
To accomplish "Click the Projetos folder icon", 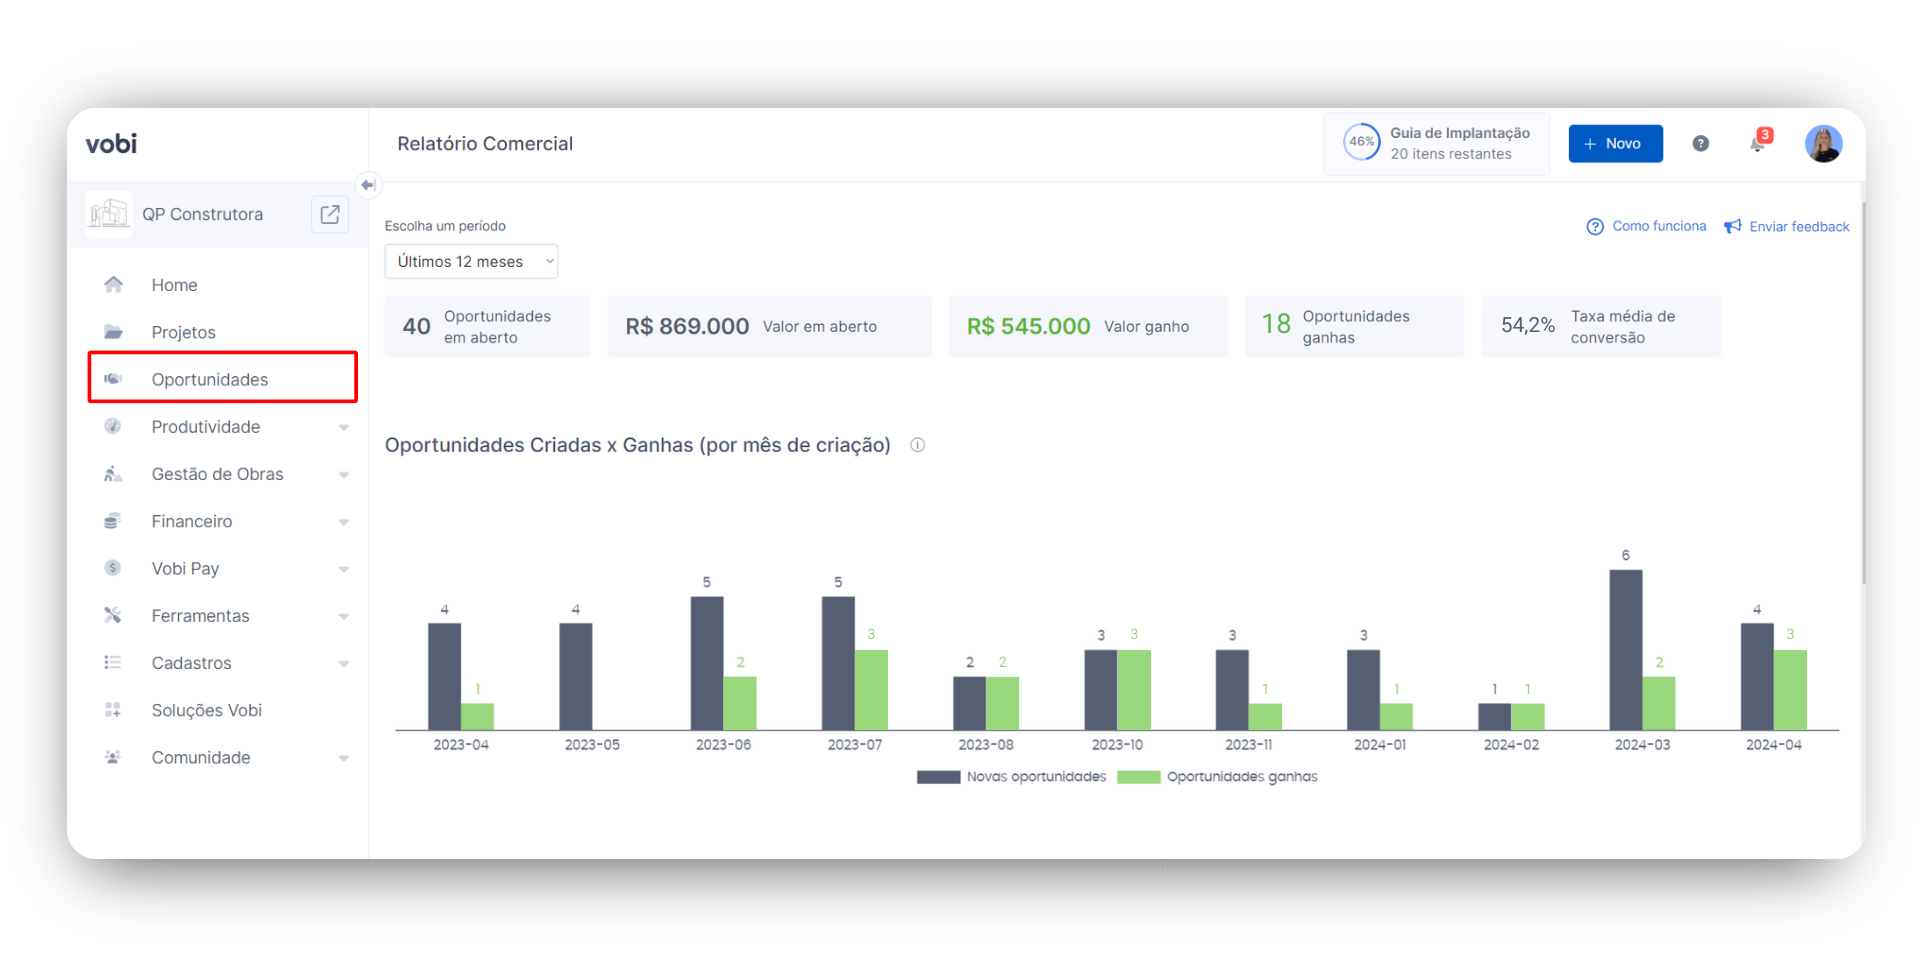I will [114, 332].
